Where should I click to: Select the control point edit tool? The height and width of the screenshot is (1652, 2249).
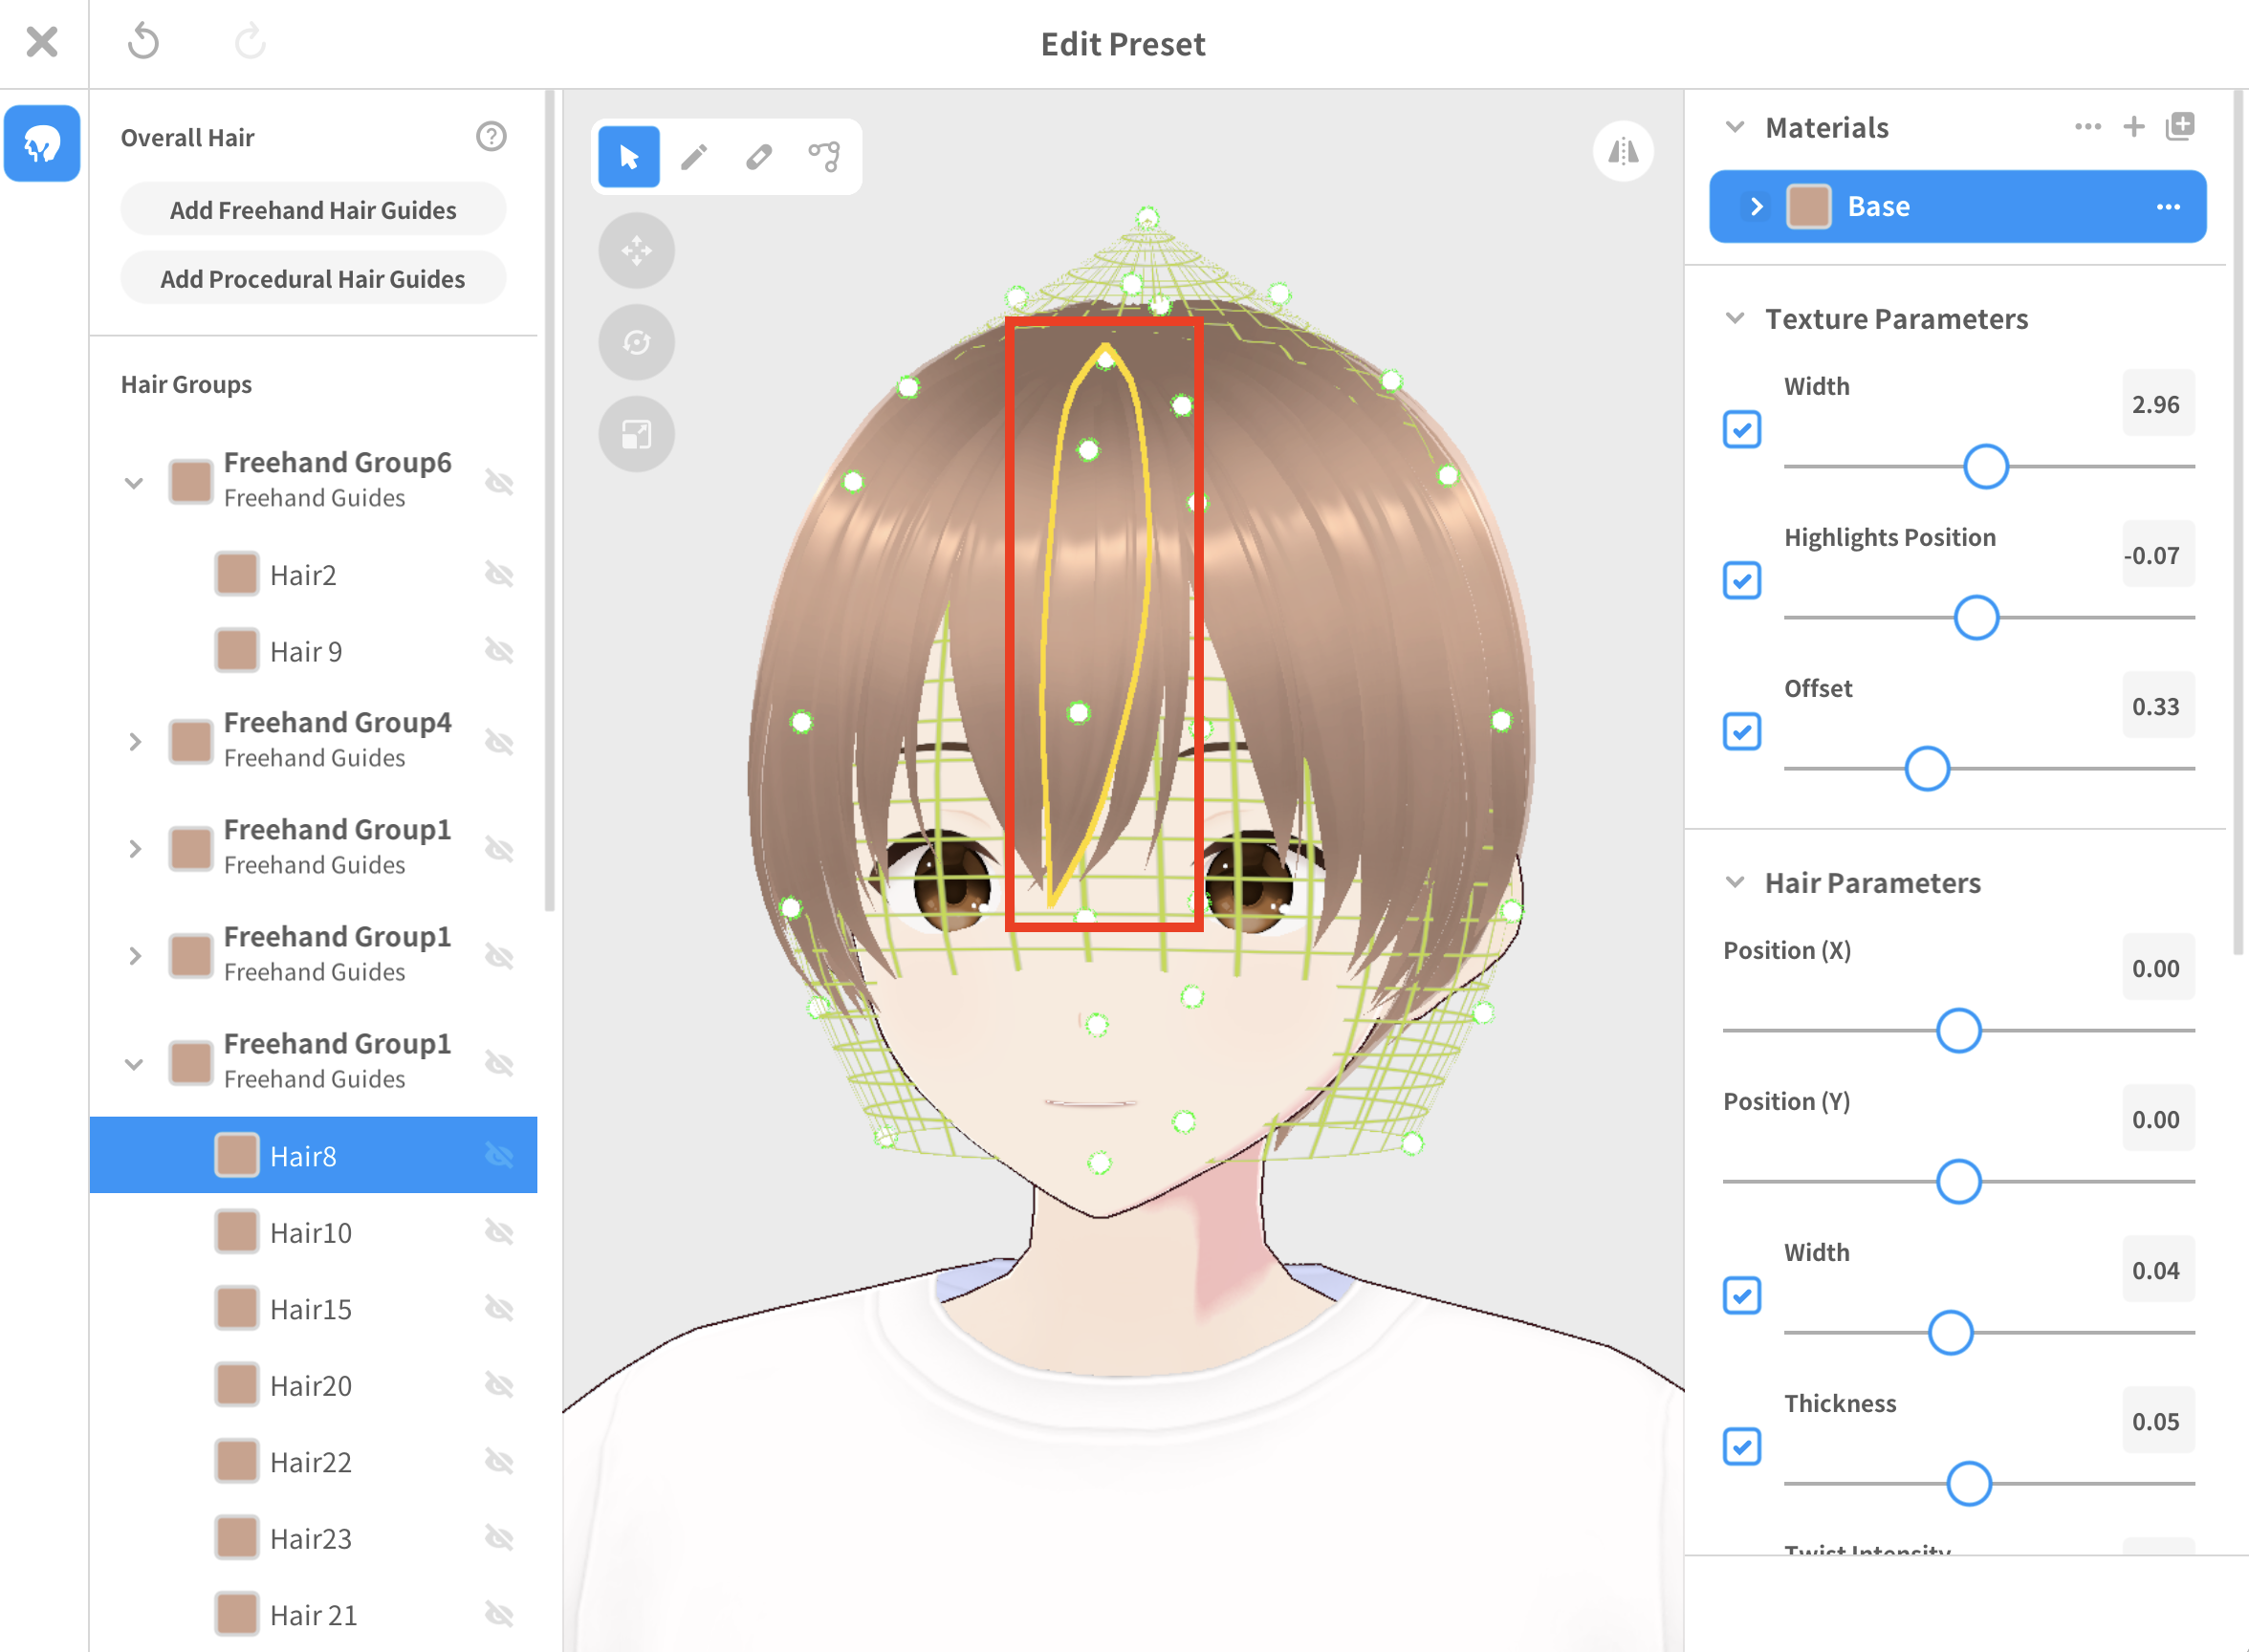pos(824,156)
